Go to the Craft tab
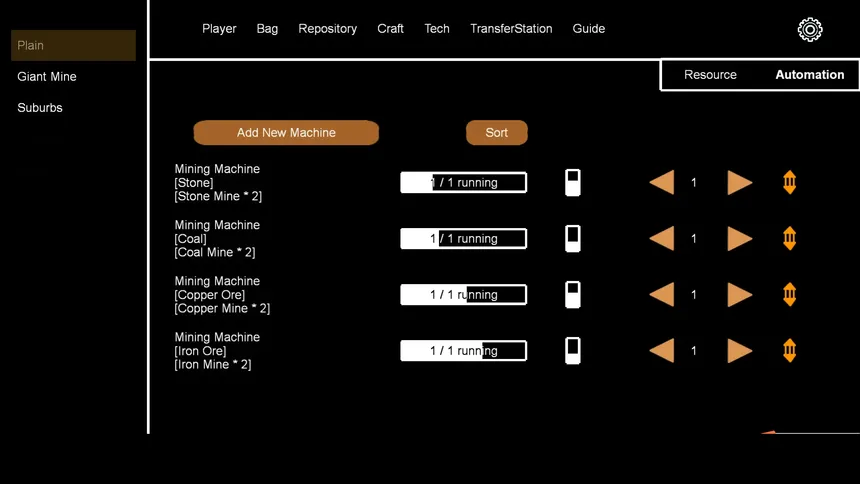Screen dimensions: 860x484 (390, 29)
